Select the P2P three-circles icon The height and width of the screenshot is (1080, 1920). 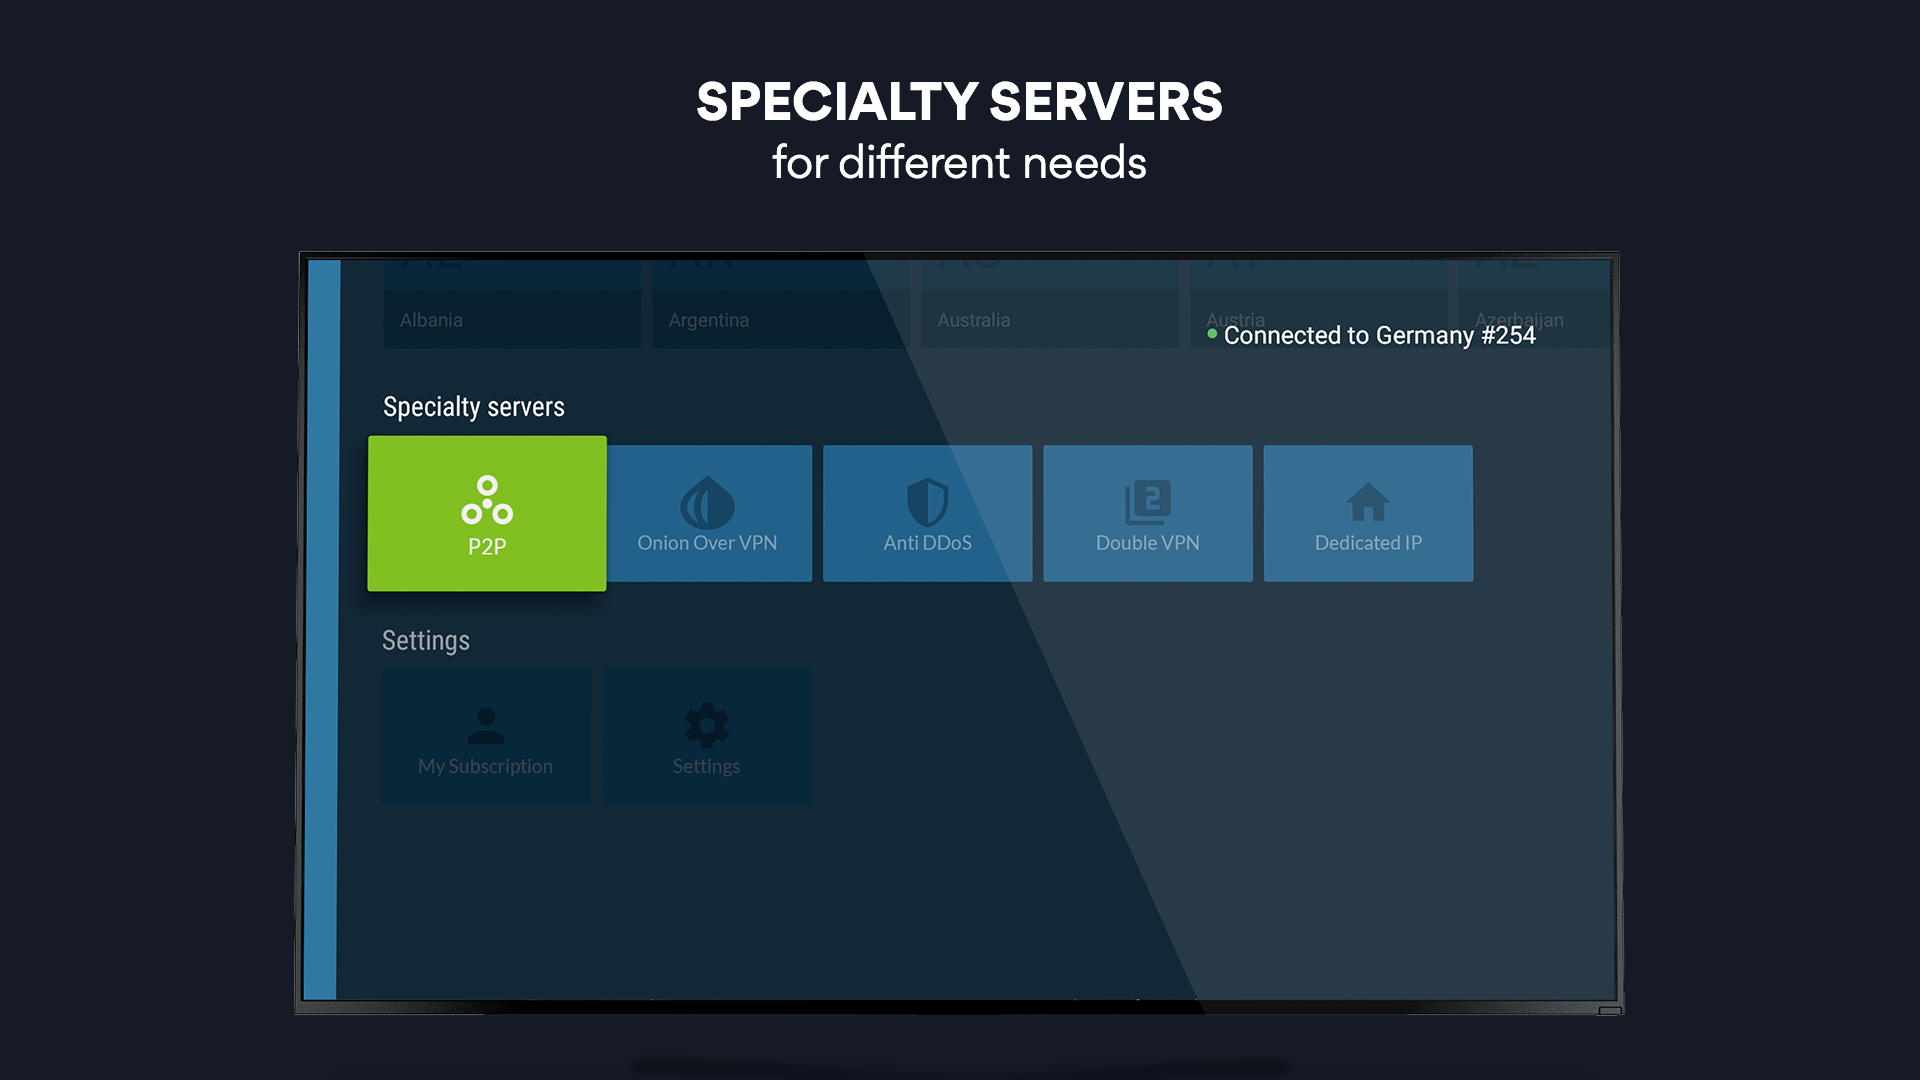487,500
